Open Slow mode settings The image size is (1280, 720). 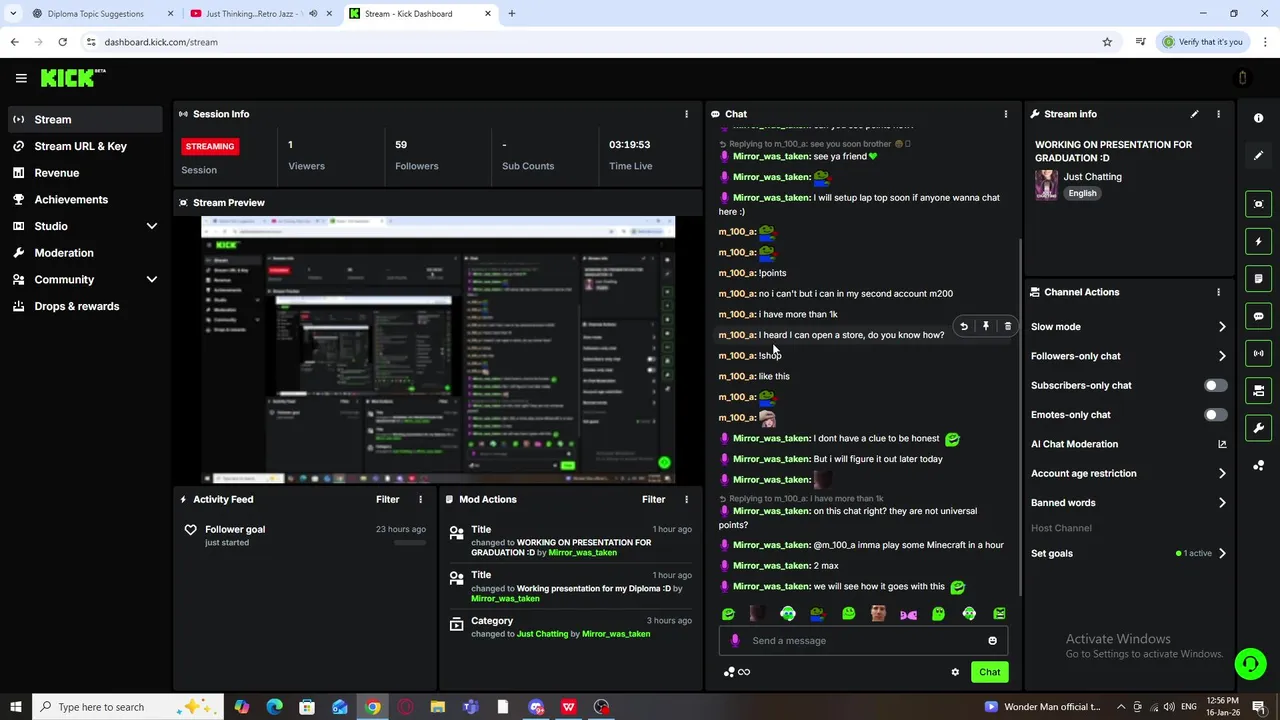tap(1128, 327)
